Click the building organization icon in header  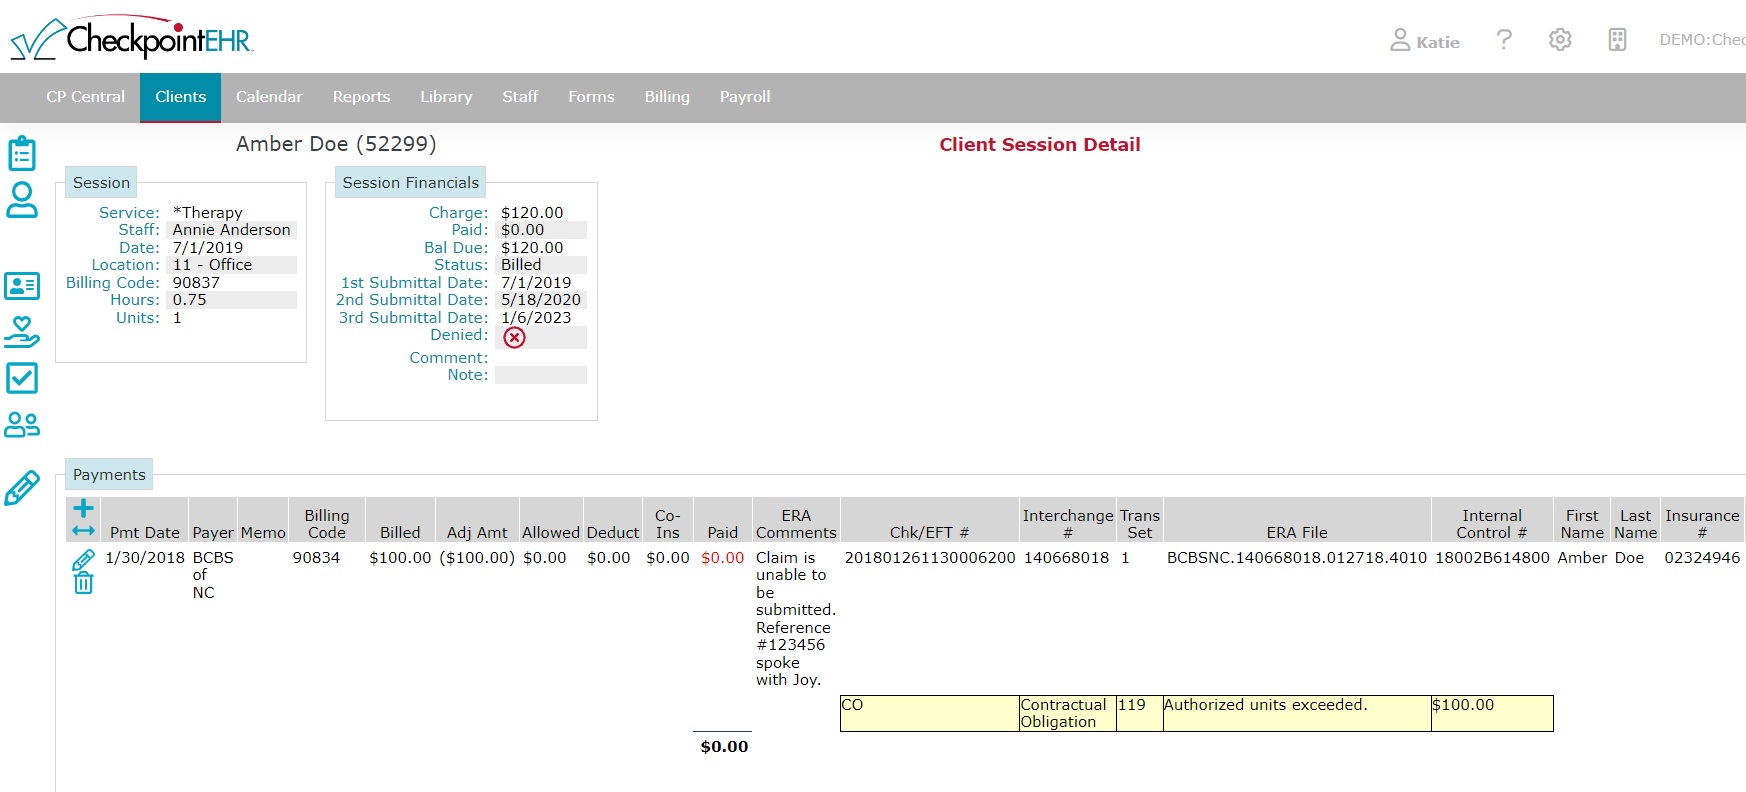pyautogui.click(x=1617, y=40)
